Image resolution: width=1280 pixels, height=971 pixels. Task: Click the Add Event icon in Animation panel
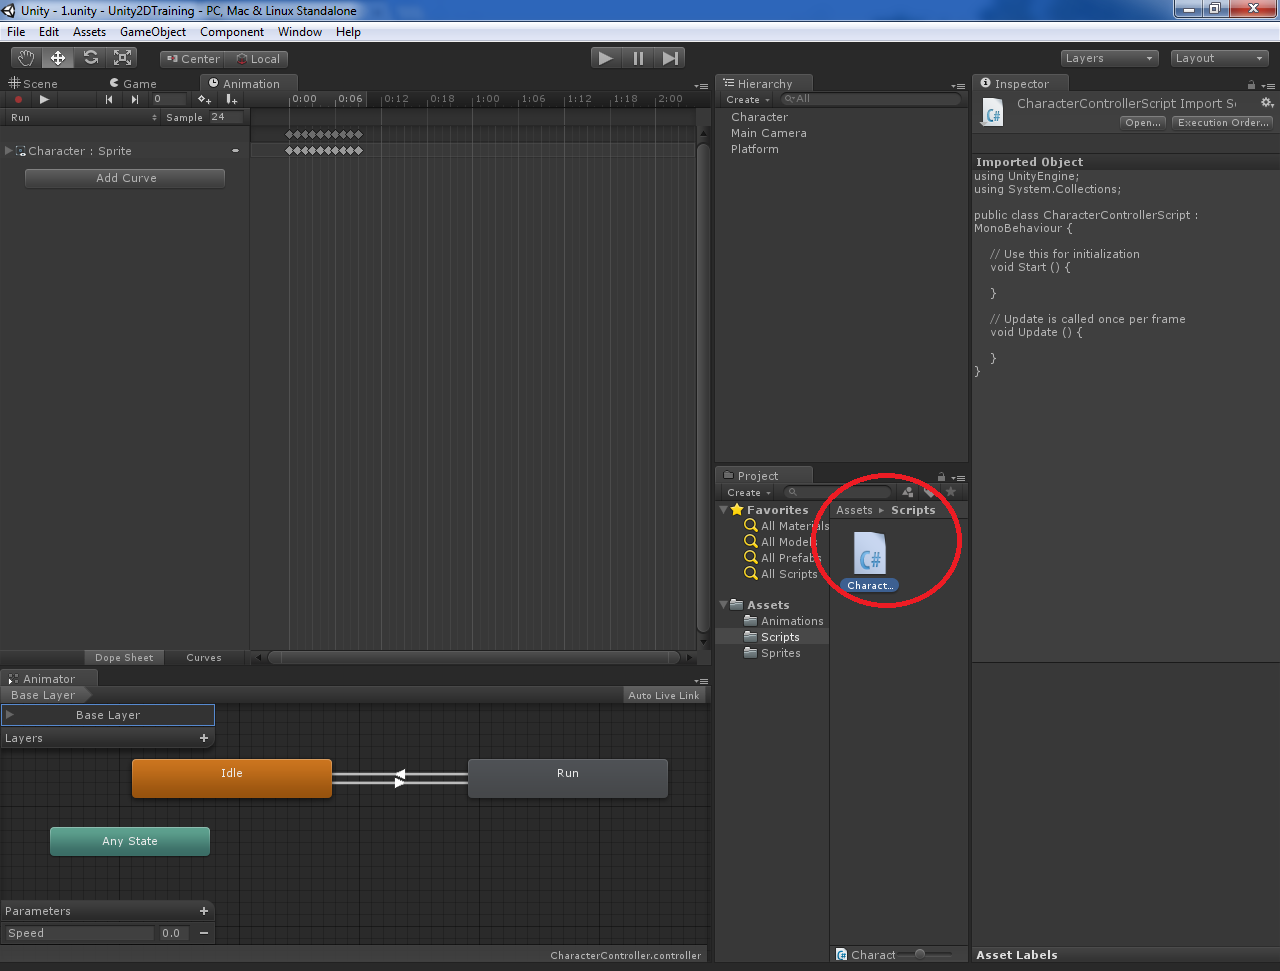tap(231, 100)
